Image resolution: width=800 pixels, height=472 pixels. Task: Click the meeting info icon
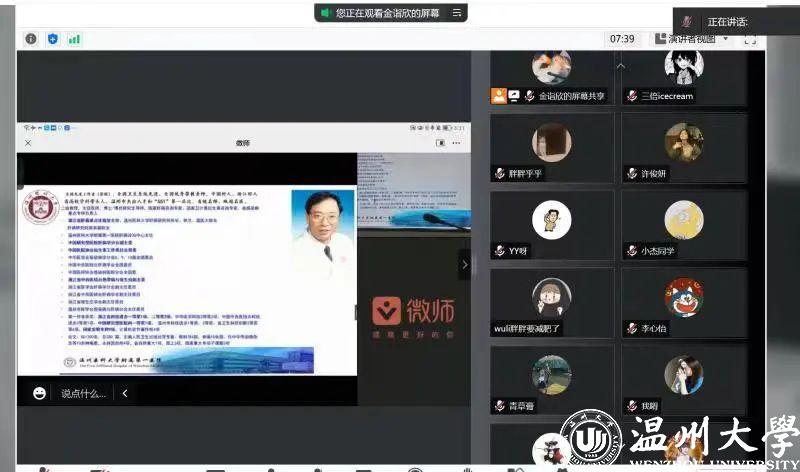[31, 39]
